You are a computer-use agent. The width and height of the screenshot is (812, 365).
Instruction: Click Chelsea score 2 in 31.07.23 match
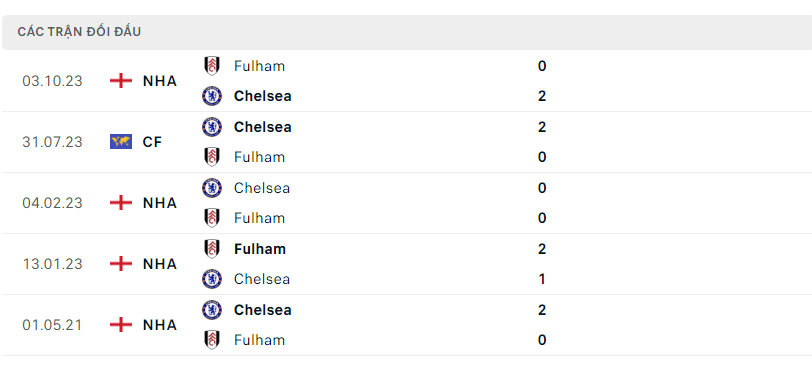coord(542,127)
